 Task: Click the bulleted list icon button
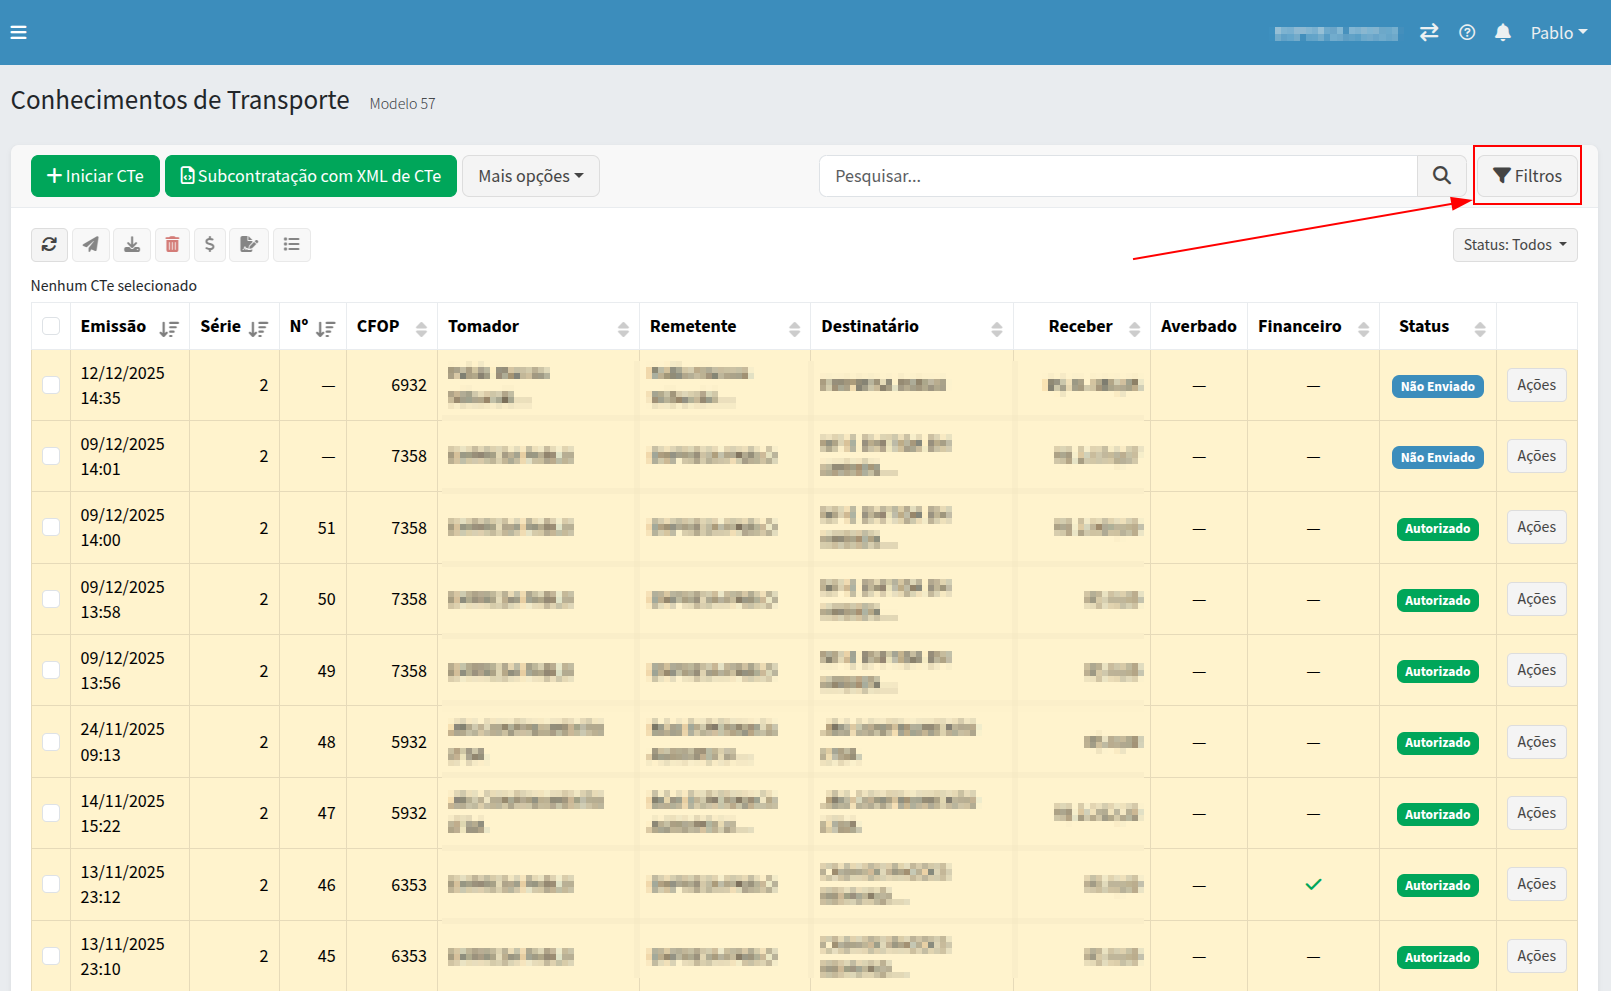click(292, 244)
